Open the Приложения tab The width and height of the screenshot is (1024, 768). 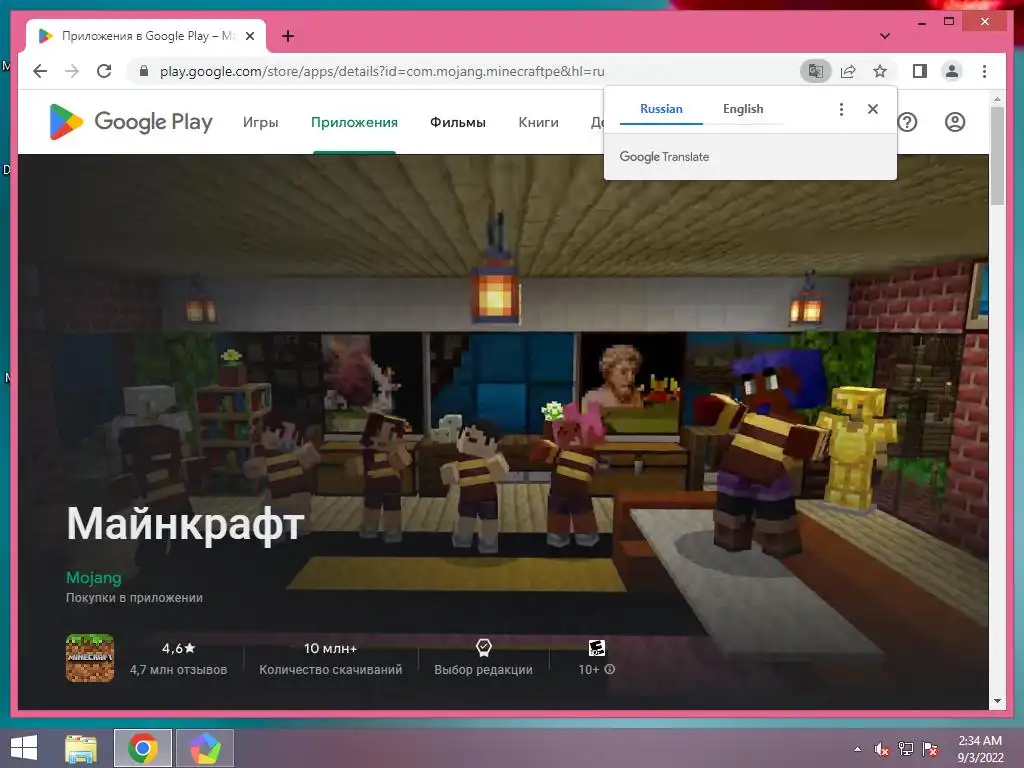click(354, 122)
